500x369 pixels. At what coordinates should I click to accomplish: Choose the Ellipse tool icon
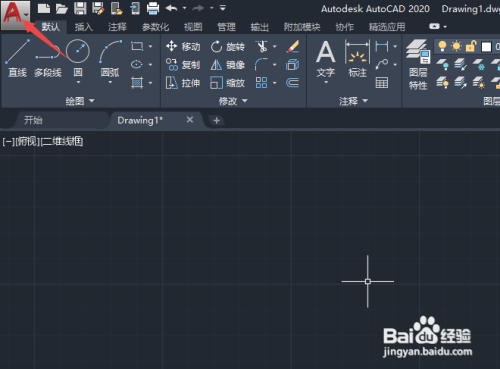(x=137, y=64)
